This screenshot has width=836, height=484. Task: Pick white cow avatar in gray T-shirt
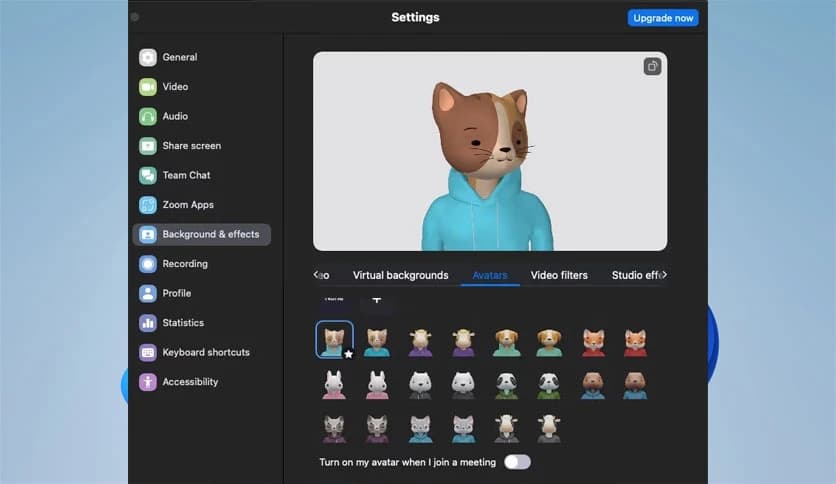549,429
